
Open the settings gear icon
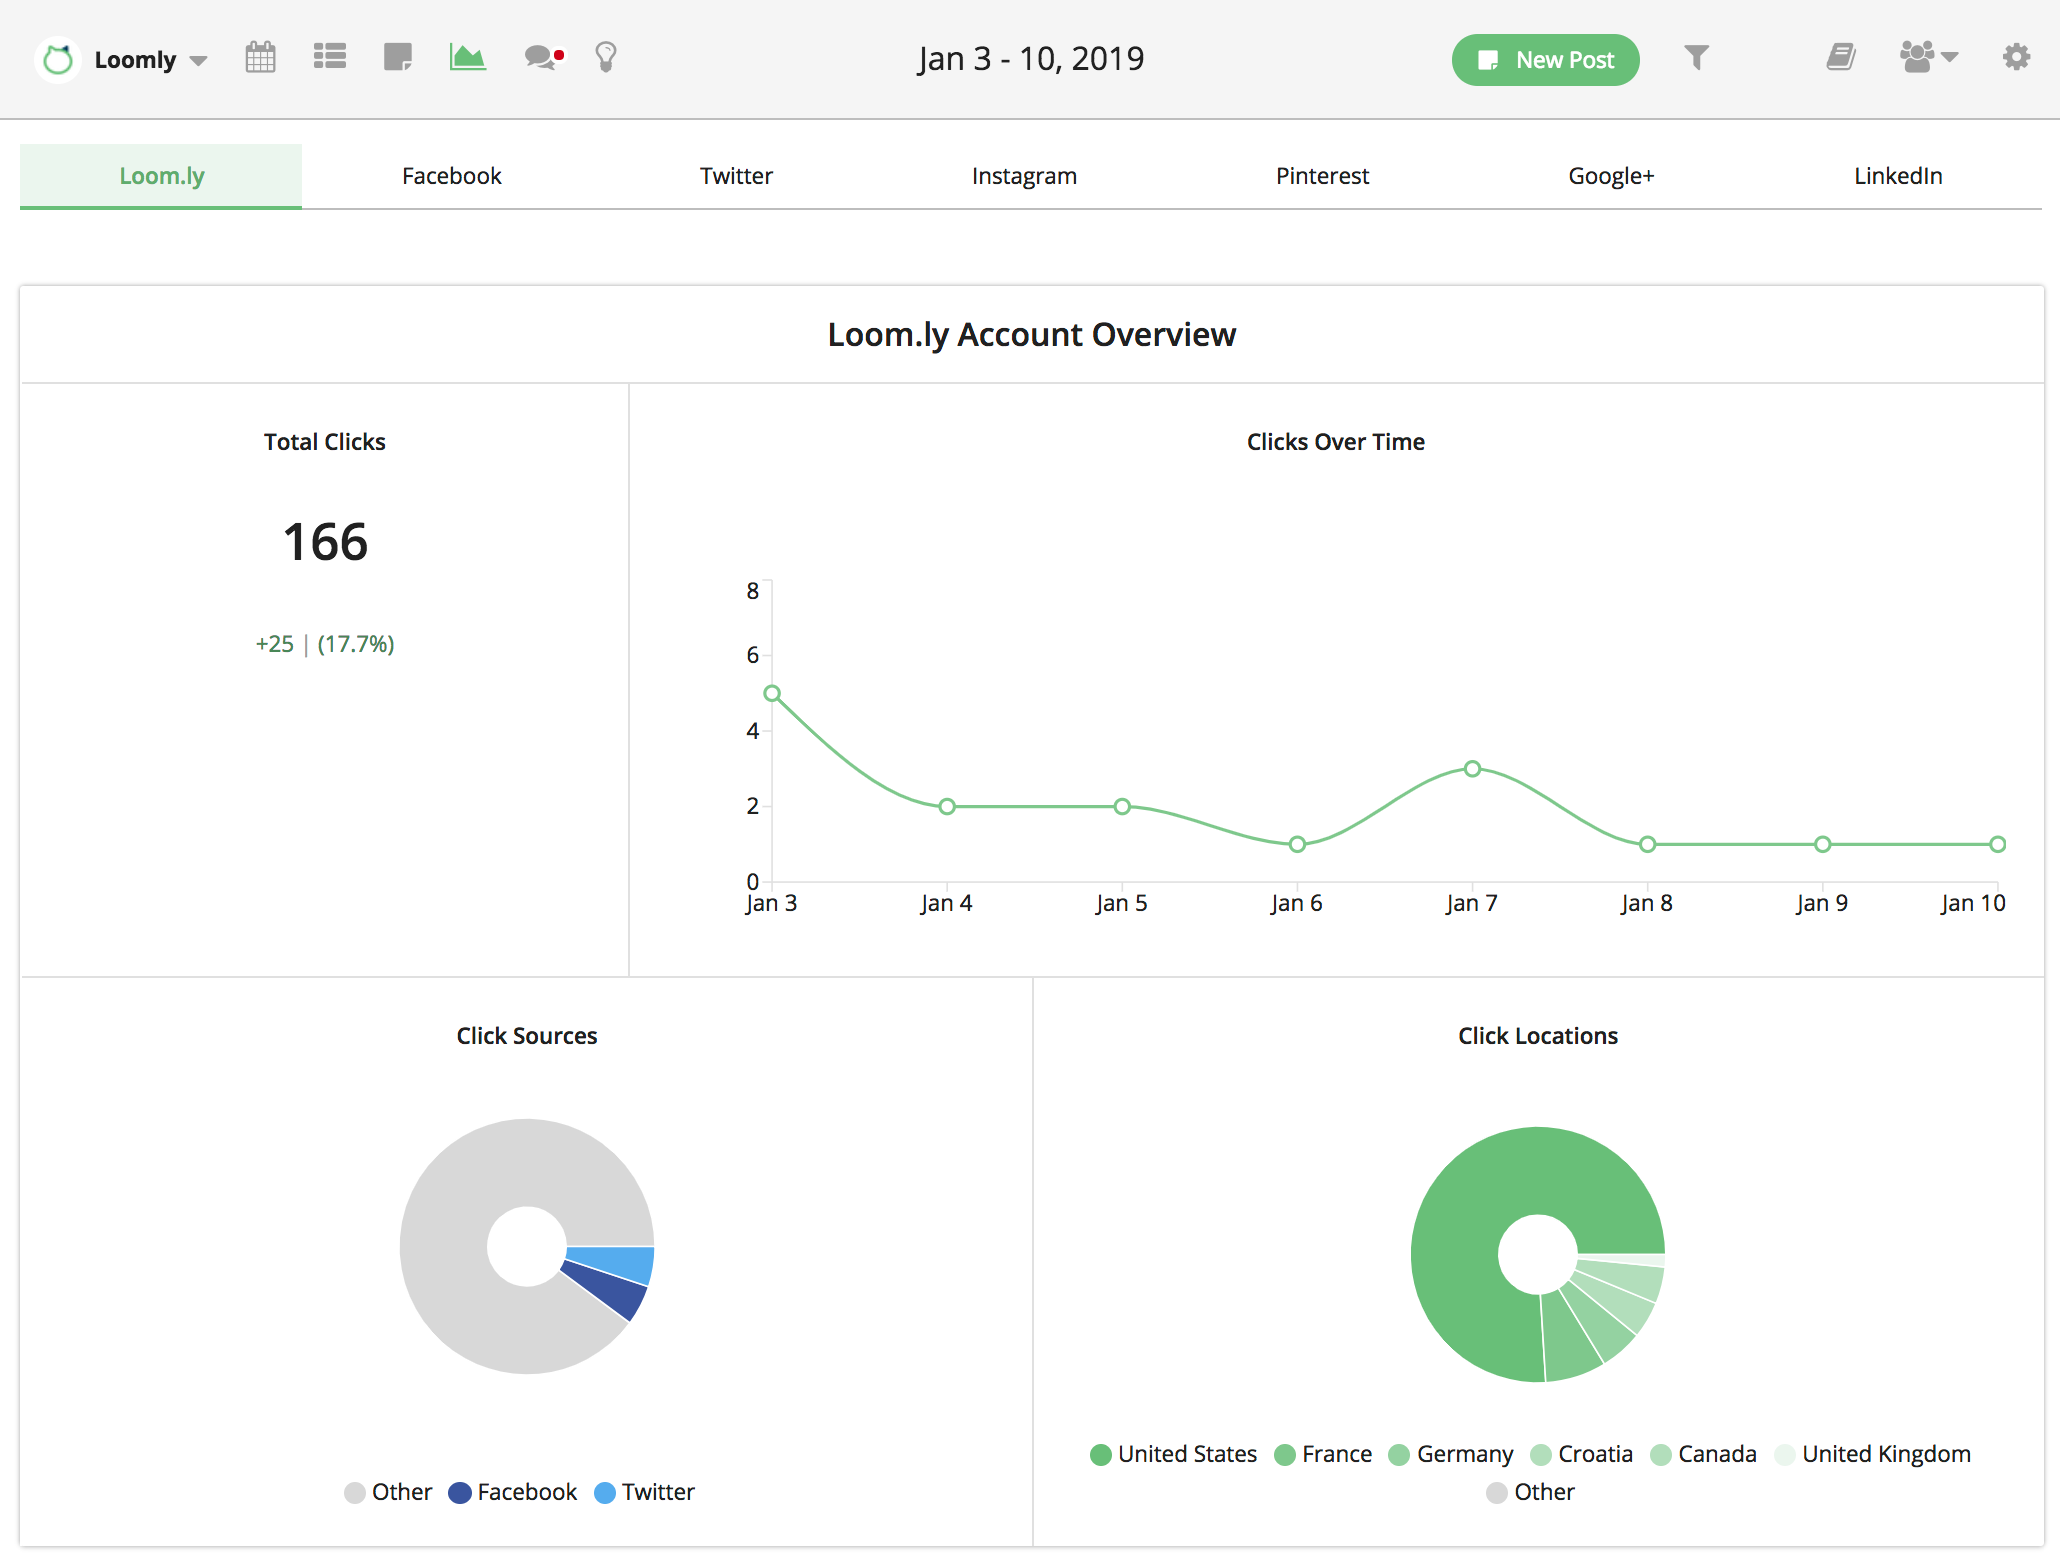click(x=2016, y=57)
